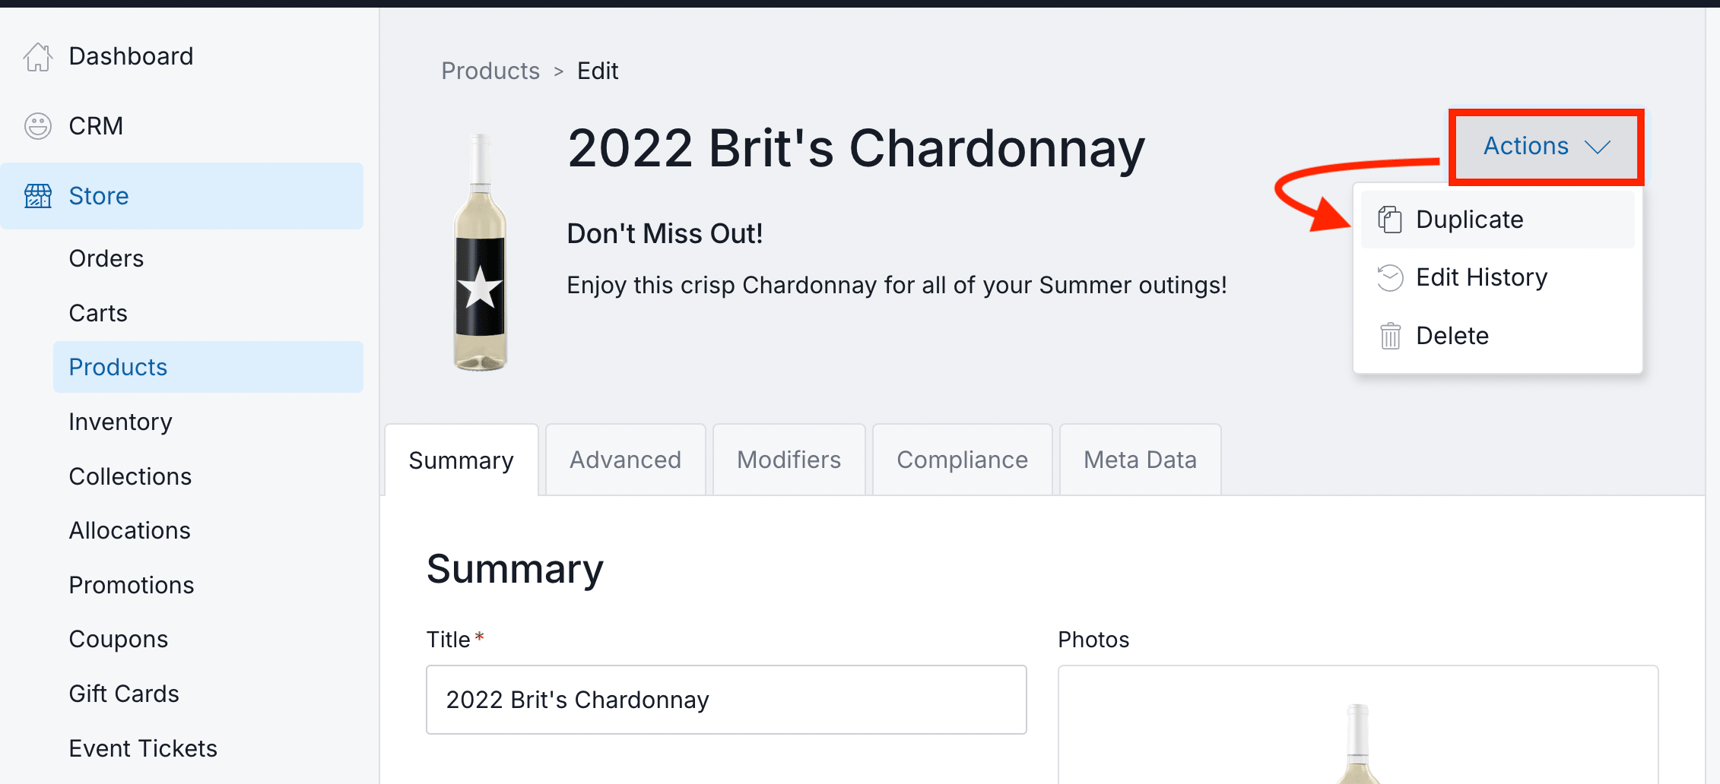Click the Store storefront icon
Screen dimensions: 1720x784
[38, 196]
